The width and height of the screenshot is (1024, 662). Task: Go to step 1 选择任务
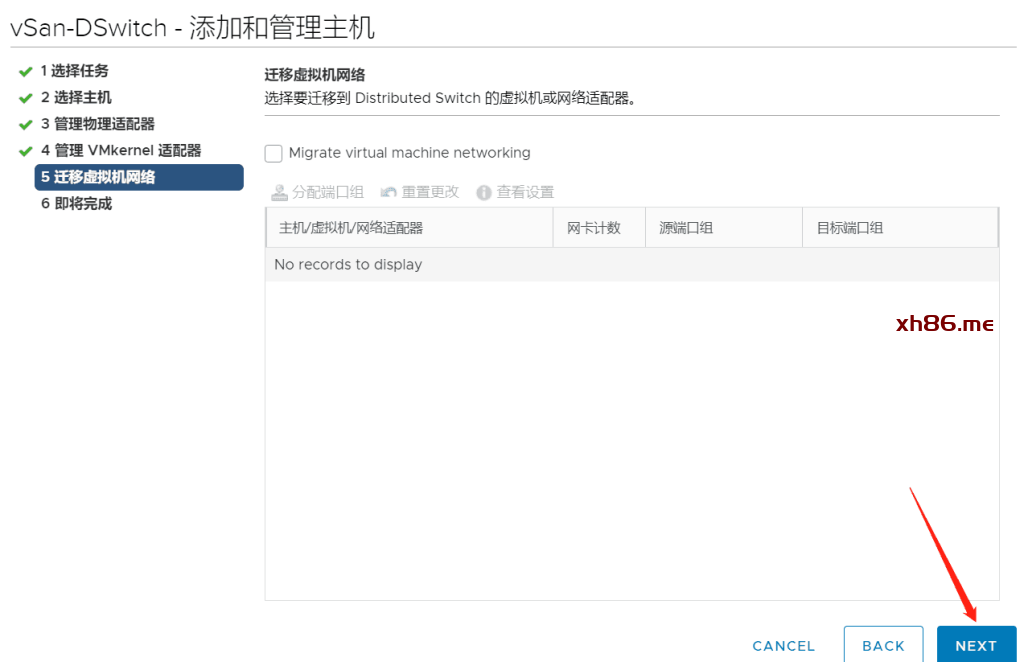(75, 71)
